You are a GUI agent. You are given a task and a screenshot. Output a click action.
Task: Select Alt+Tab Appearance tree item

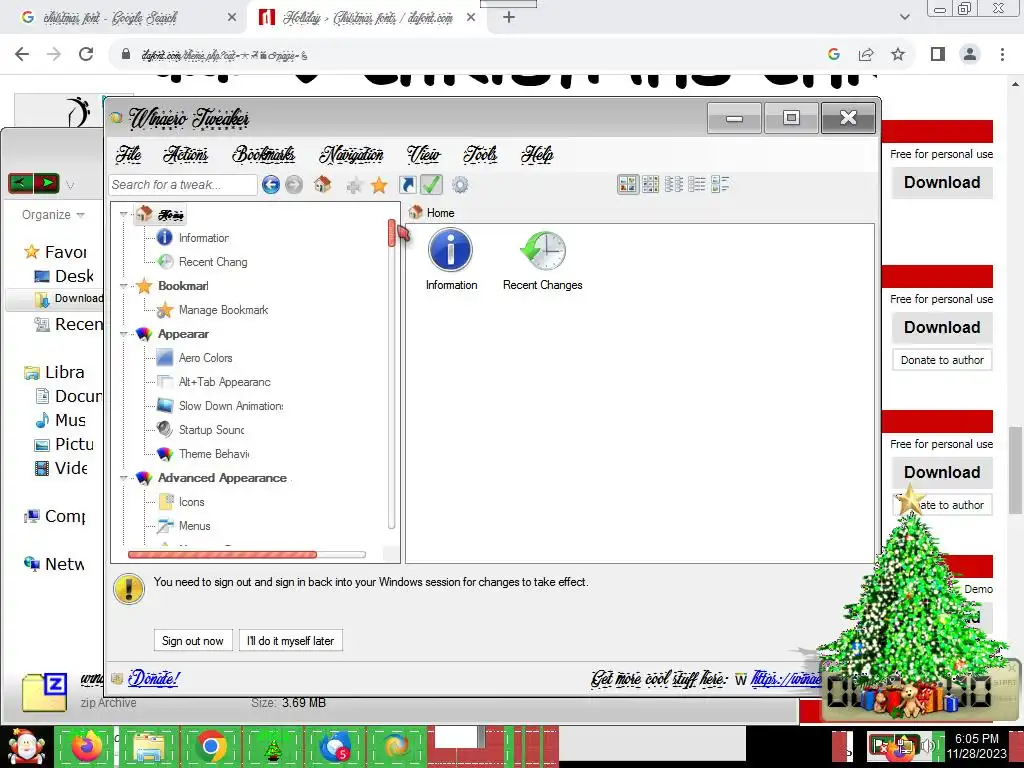[224, 382]
